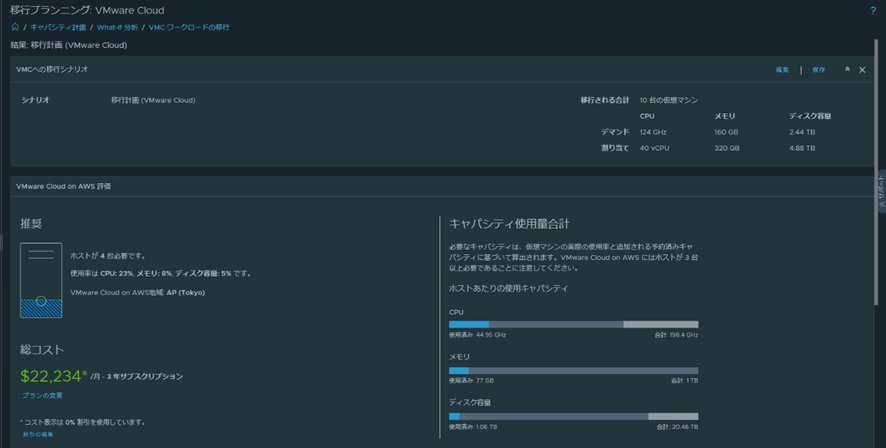Go to What-If 分析 breadcrumb

(117, 27)
